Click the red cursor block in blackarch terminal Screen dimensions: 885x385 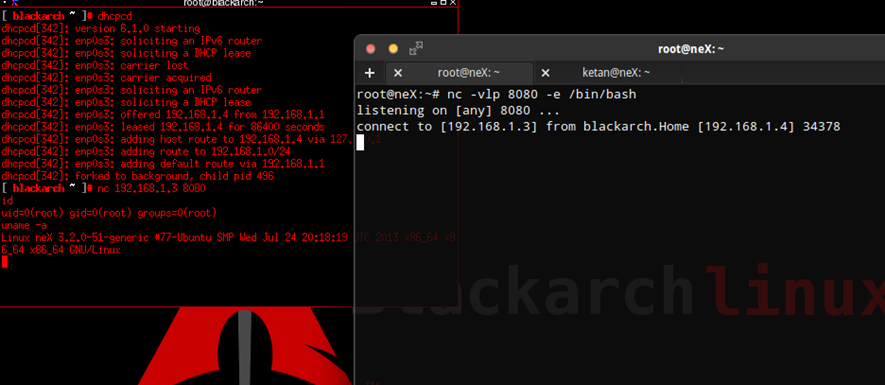pos(5,261)
